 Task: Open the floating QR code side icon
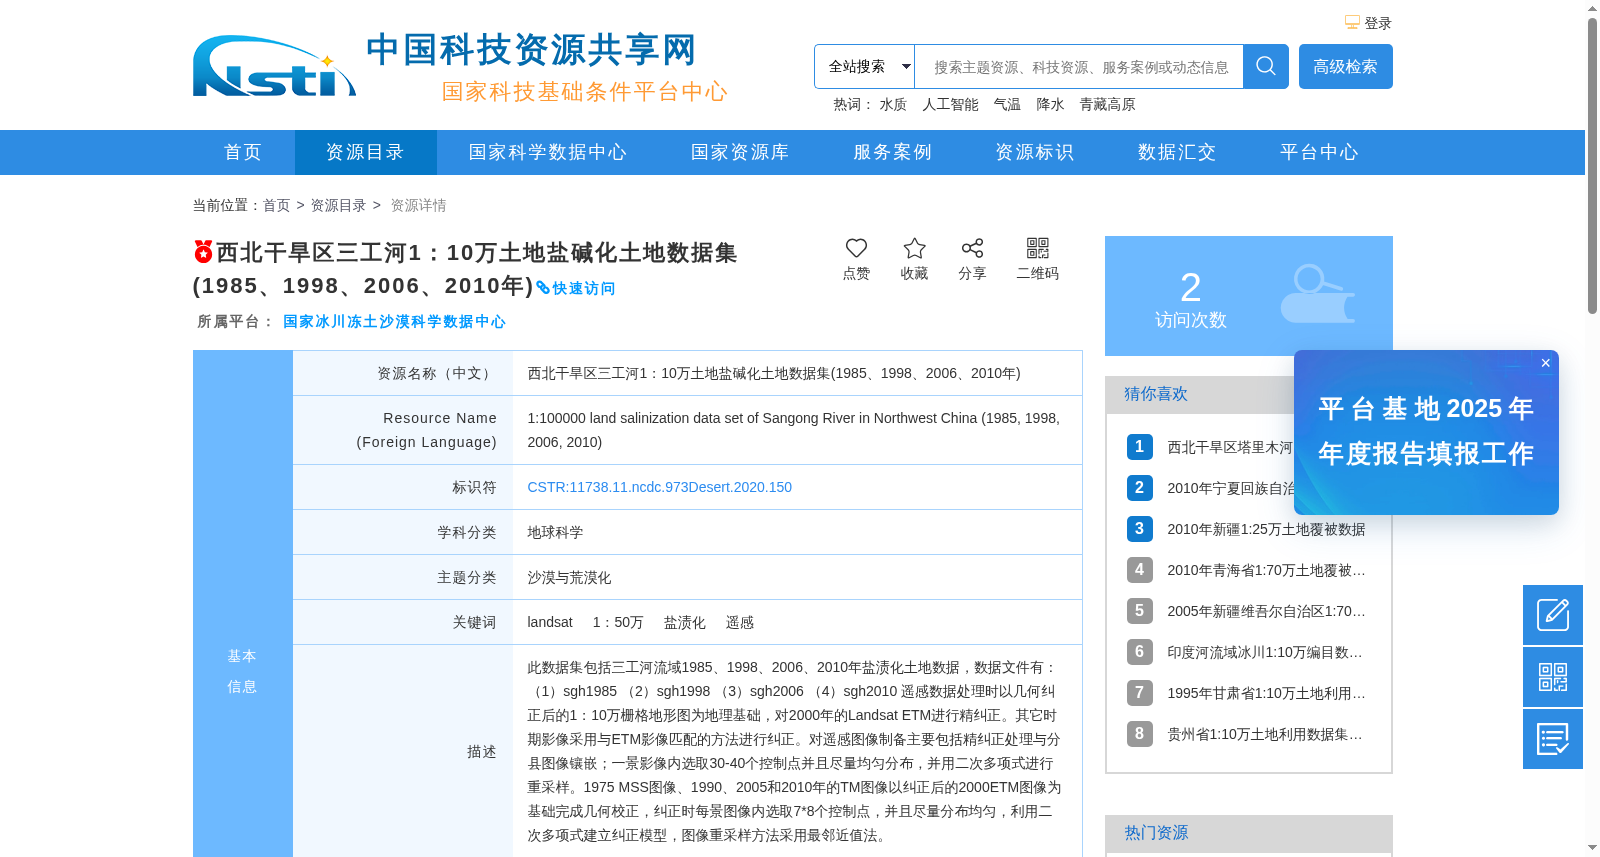(x=1553, y=677)
